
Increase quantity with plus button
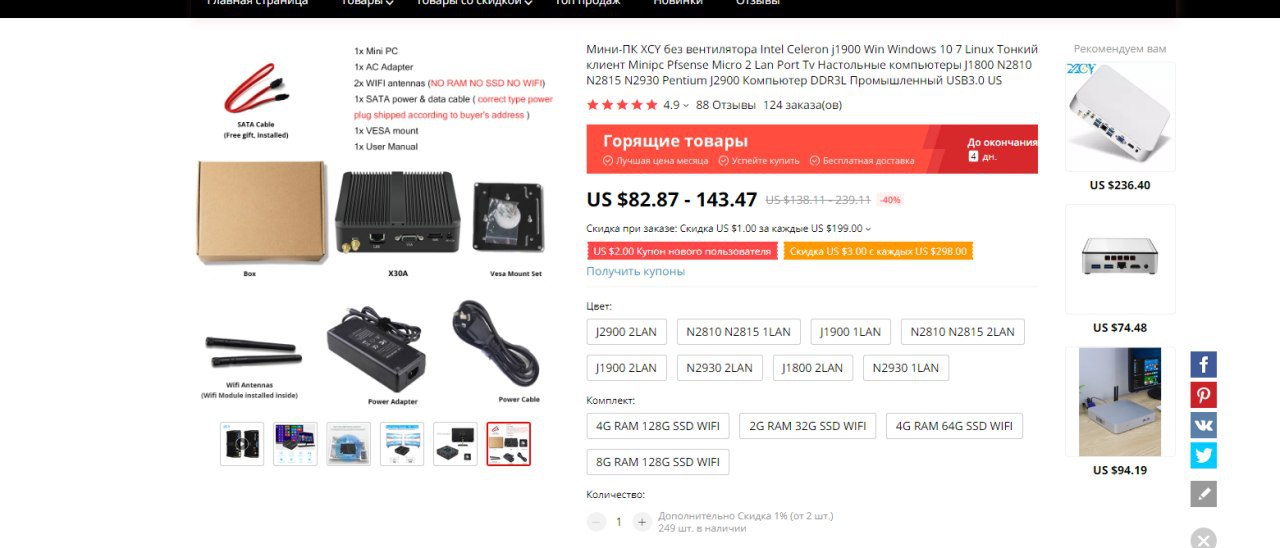coord(641,522)
